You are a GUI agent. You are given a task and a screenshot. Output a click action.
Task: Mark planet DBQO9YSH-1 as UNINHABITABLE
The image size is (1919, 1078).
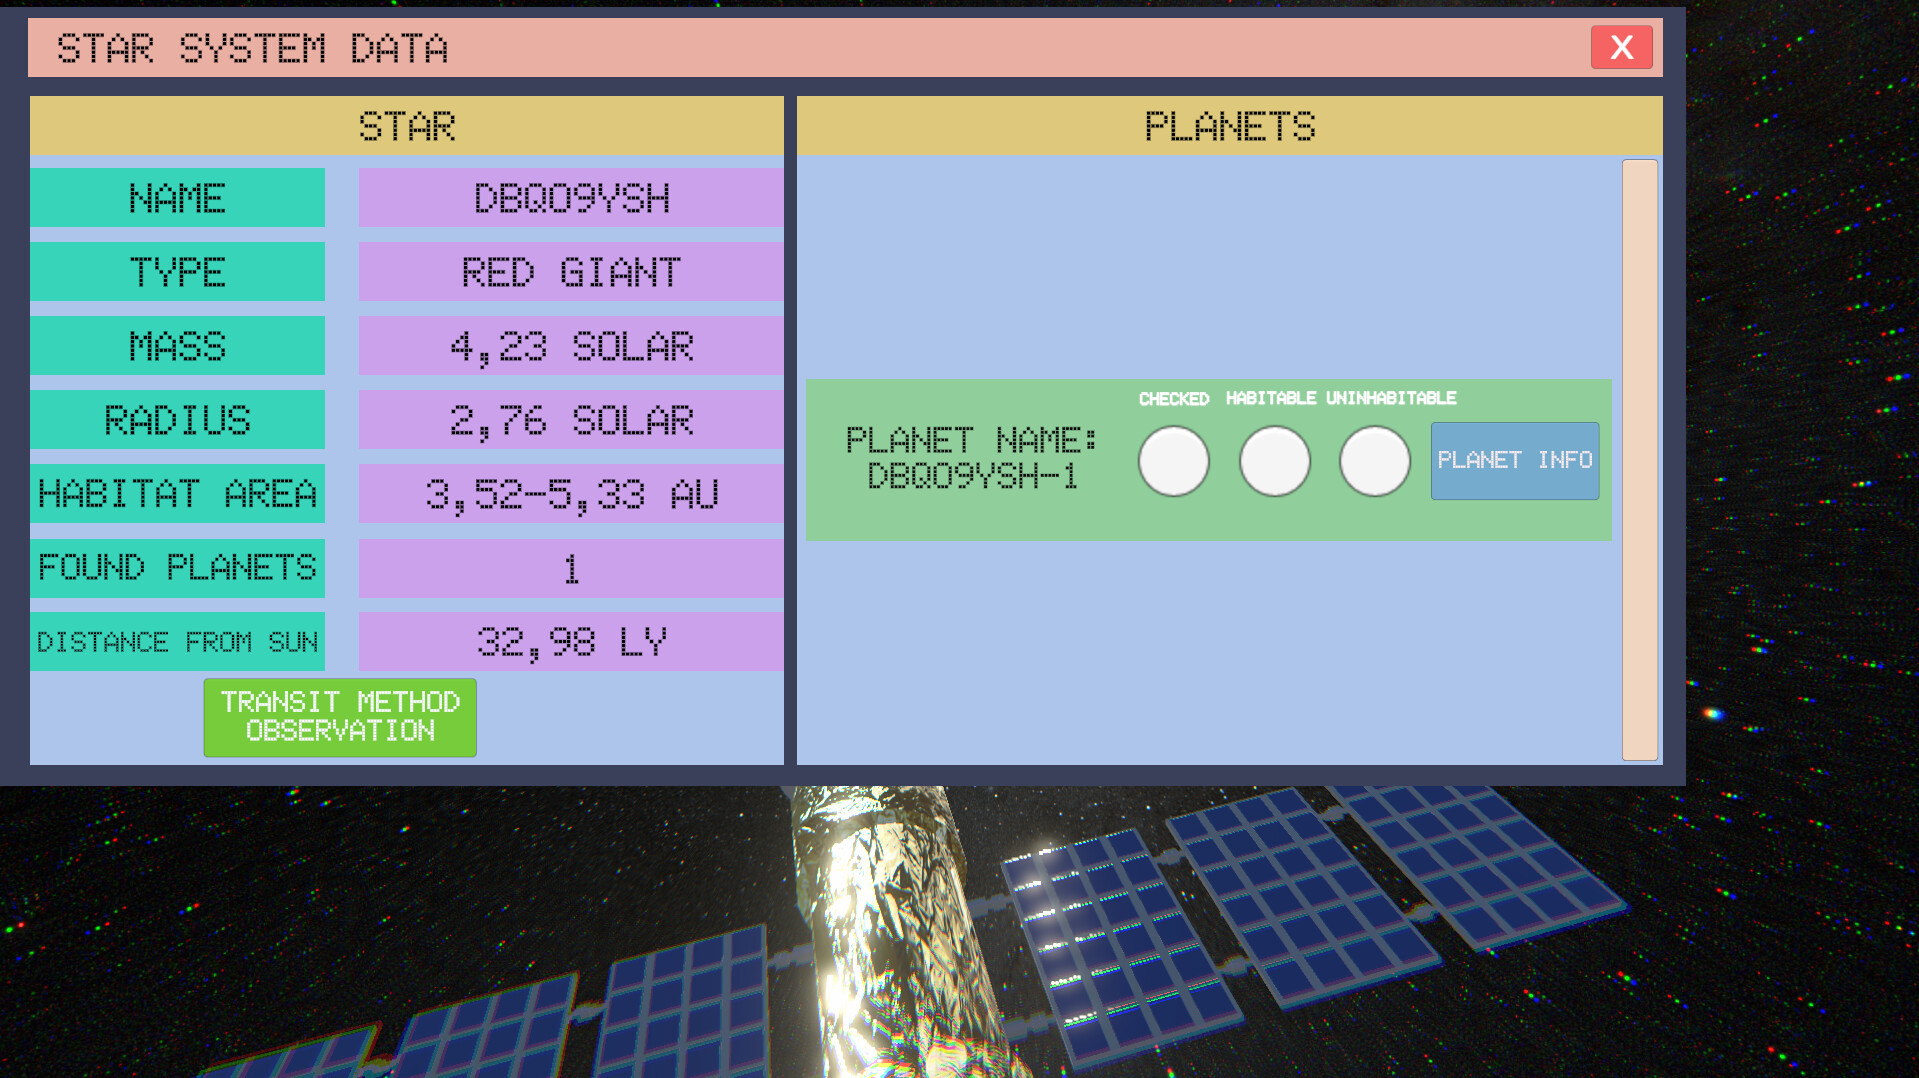click(1373, 461)
